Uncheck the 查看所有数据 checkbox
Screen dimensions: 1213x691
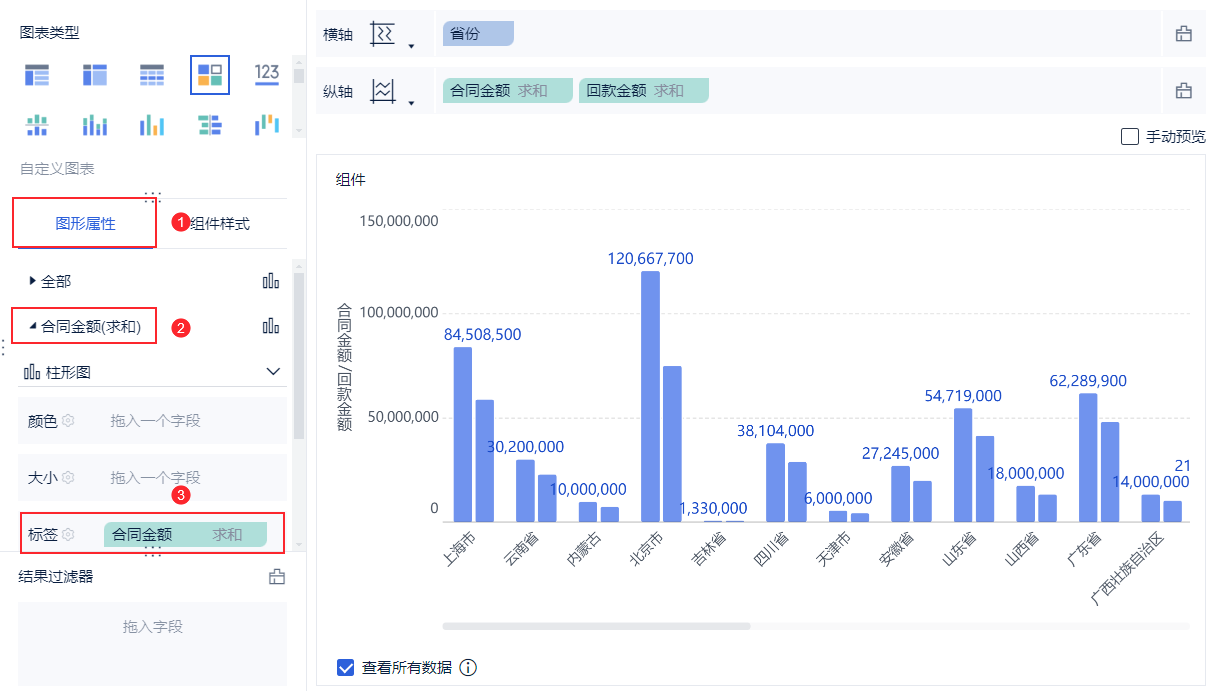[346, 668]
